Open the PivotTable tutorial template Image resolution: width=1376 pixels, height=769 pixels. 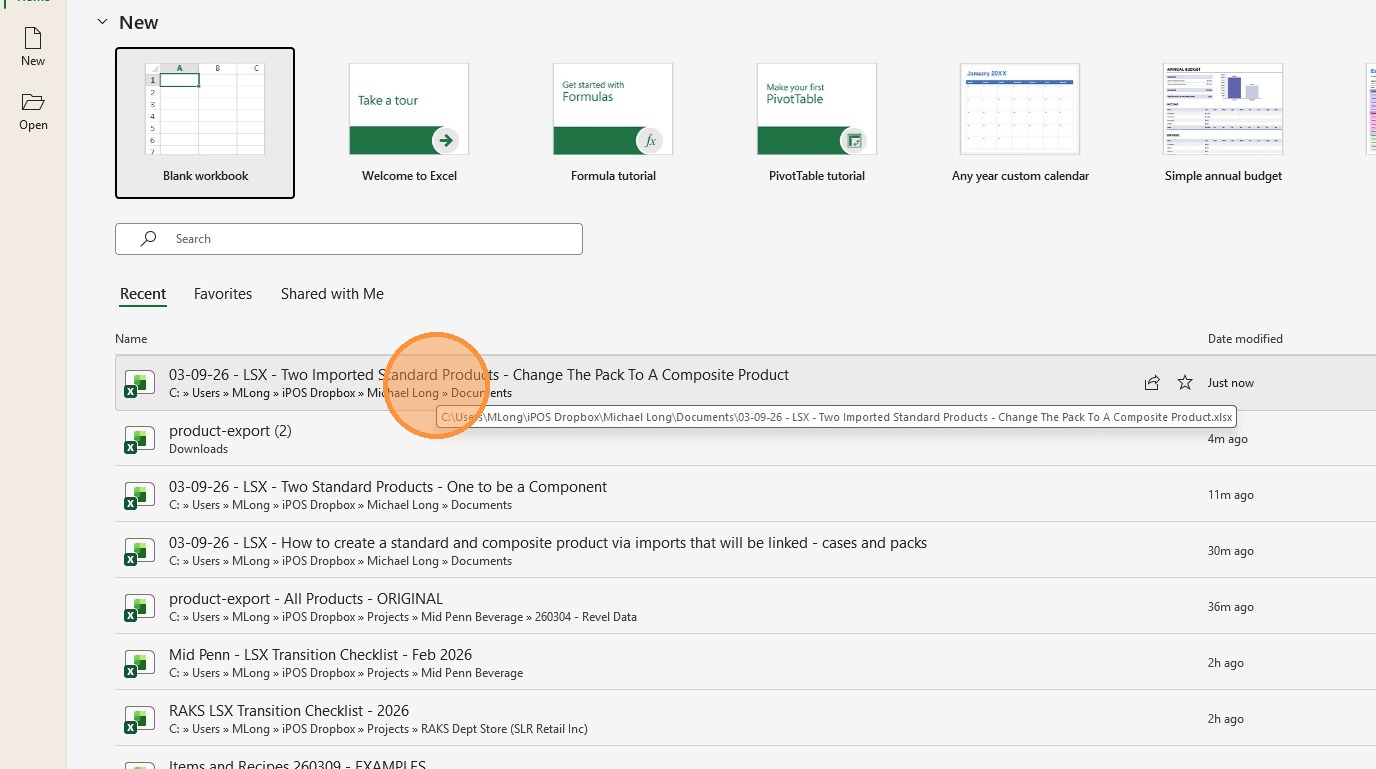(817, 123)
